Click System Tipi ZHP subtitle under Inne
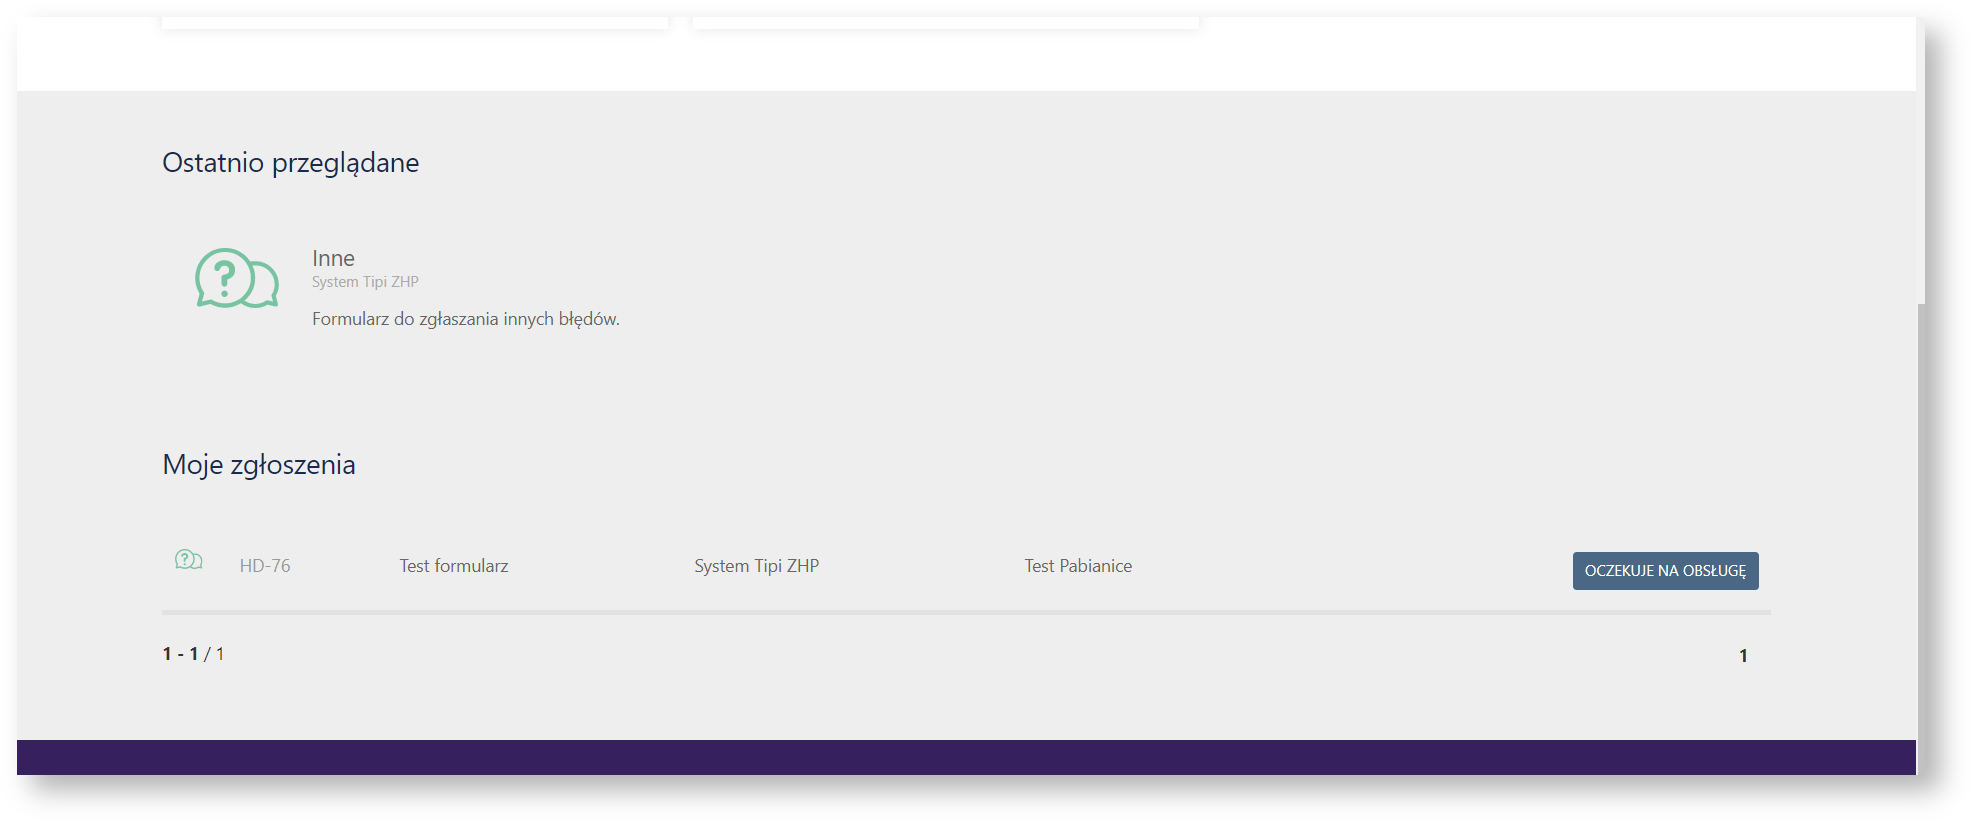 [x=365, y=282]
